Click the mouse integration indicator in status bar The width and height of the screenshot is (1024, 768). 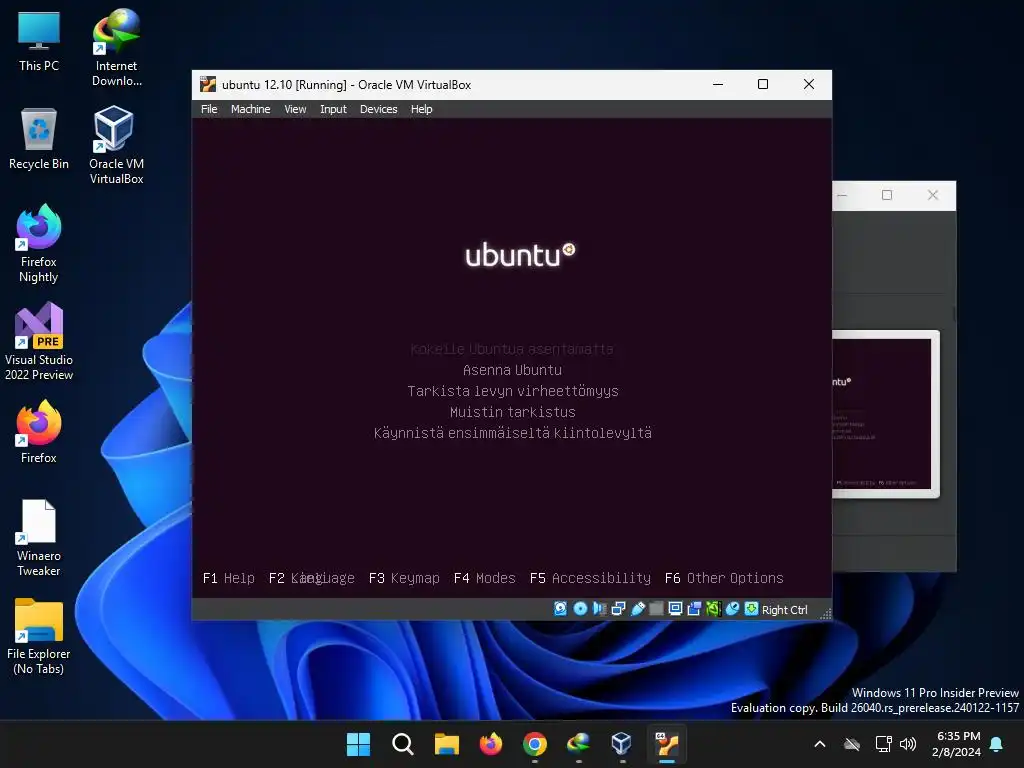(732, 609)
